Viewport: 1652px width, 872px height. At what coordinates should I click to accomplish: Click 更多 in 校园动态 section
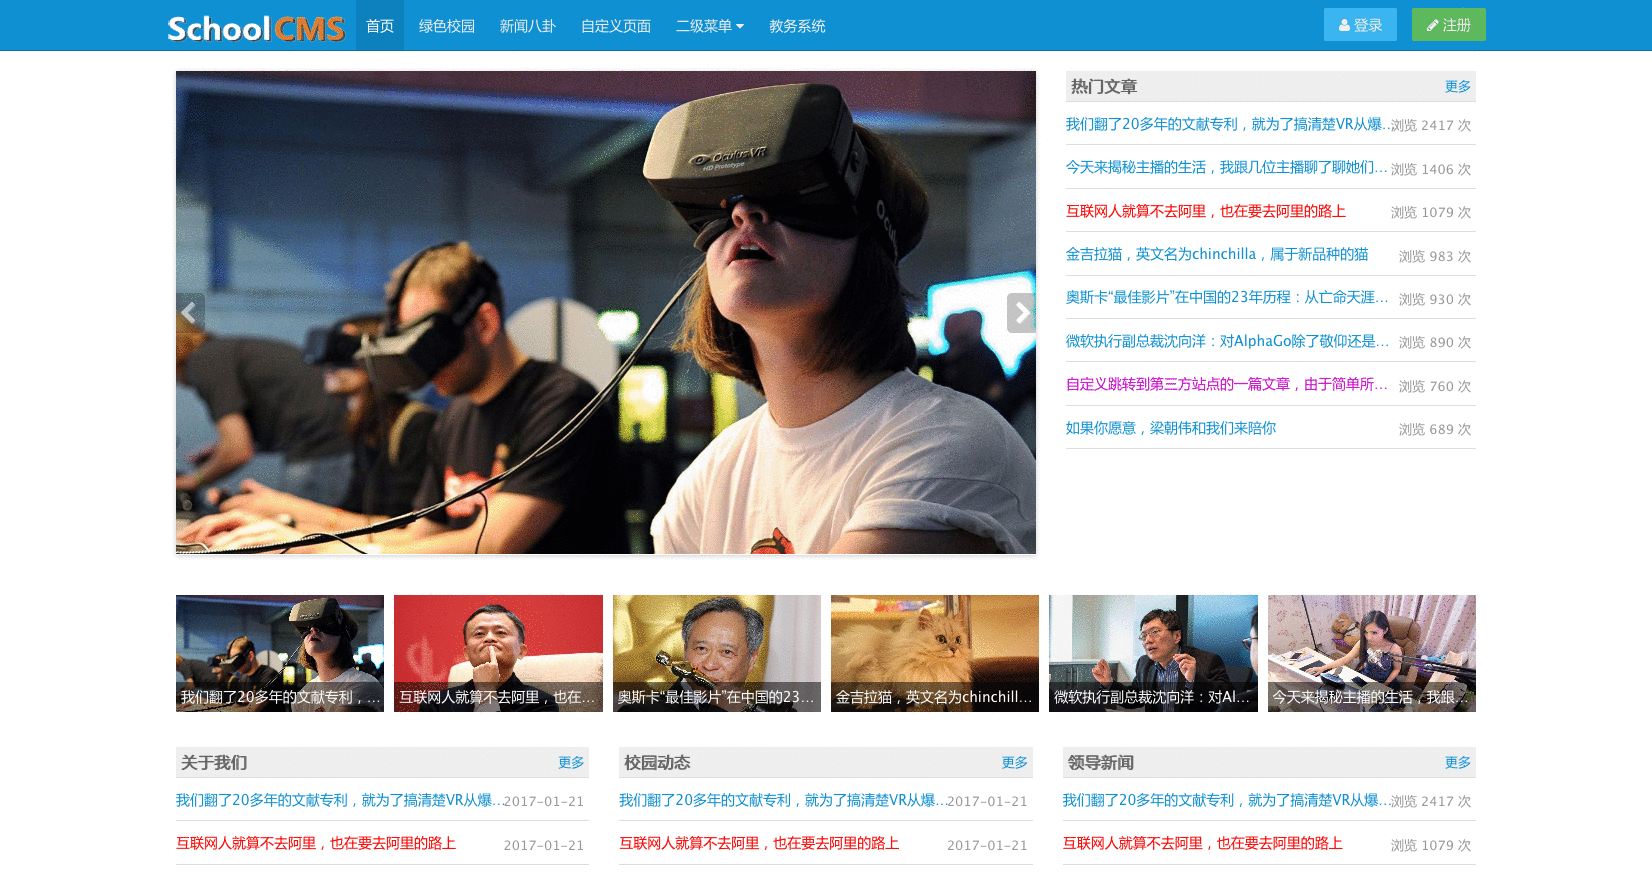(1015, 763)
